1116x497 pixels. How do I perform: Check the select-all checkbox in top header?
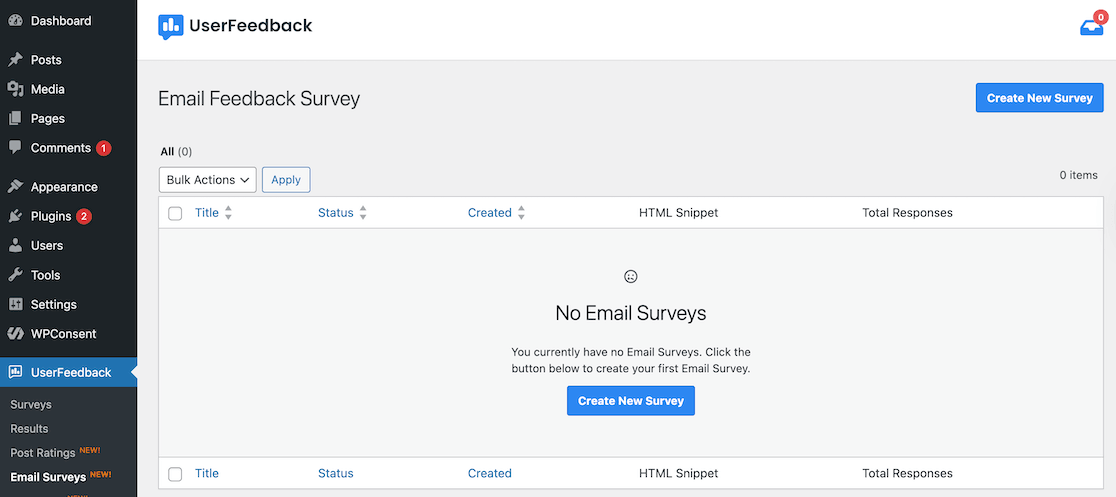click(175, 213)
